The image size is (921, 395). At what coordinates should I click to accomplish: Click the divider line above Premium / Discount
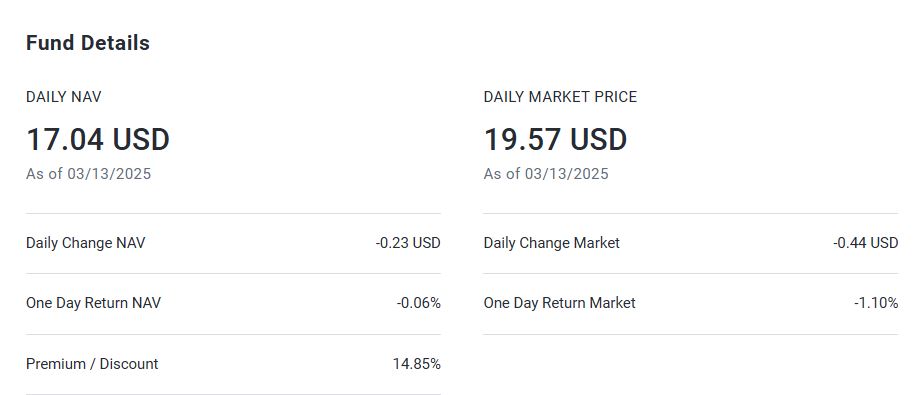coord(233,334)
